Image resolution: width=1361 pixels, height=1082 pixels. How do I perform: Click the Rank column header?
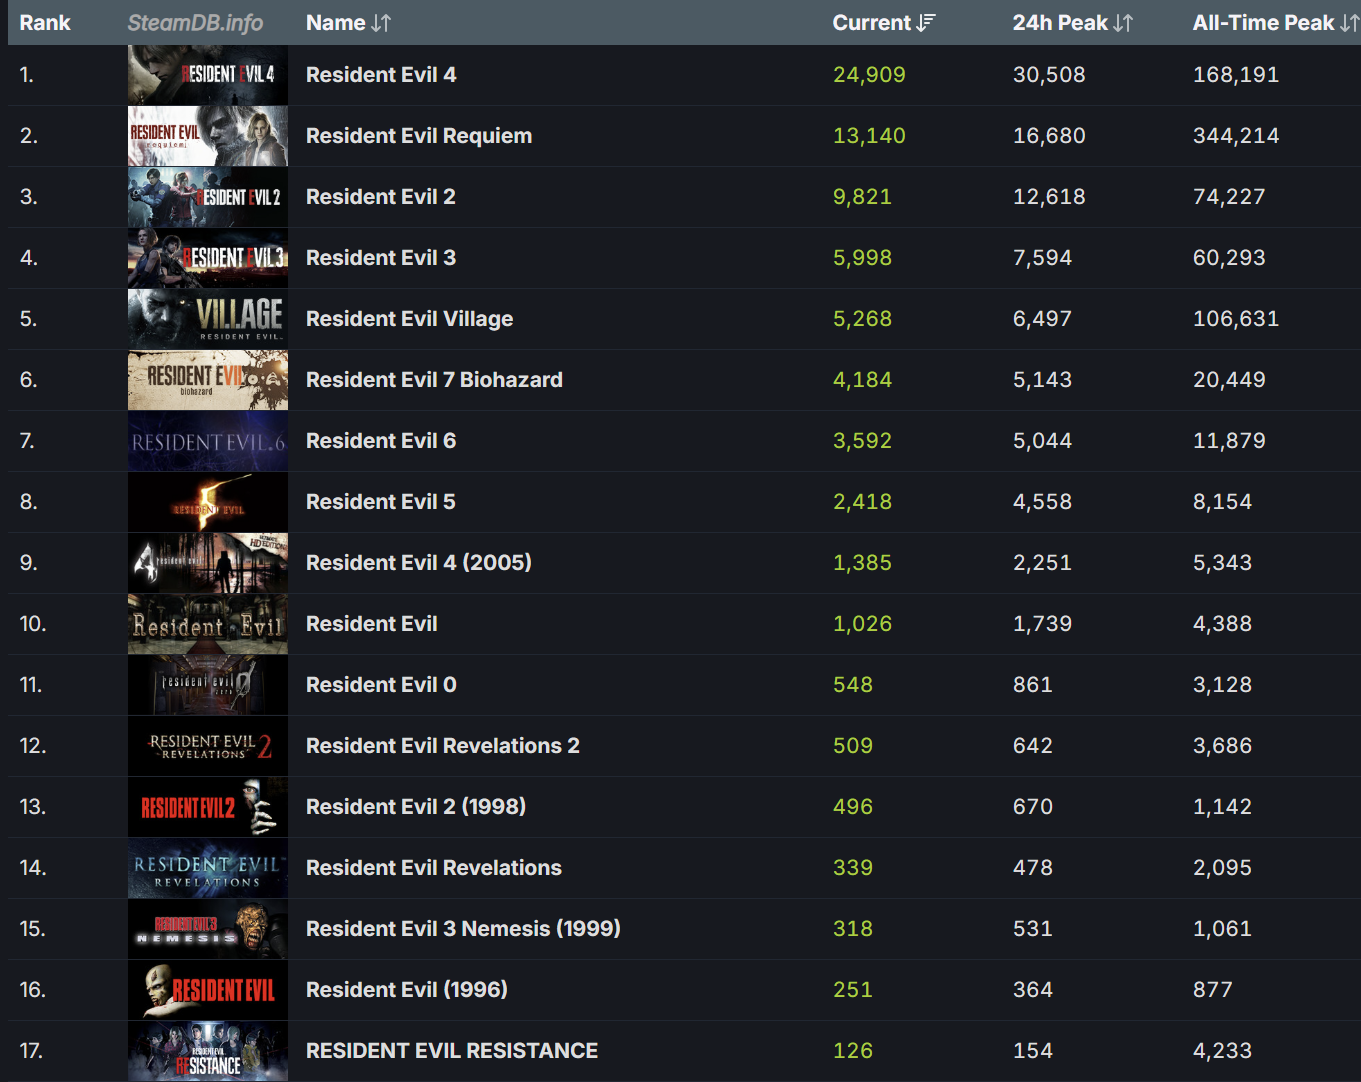(45, 23)
